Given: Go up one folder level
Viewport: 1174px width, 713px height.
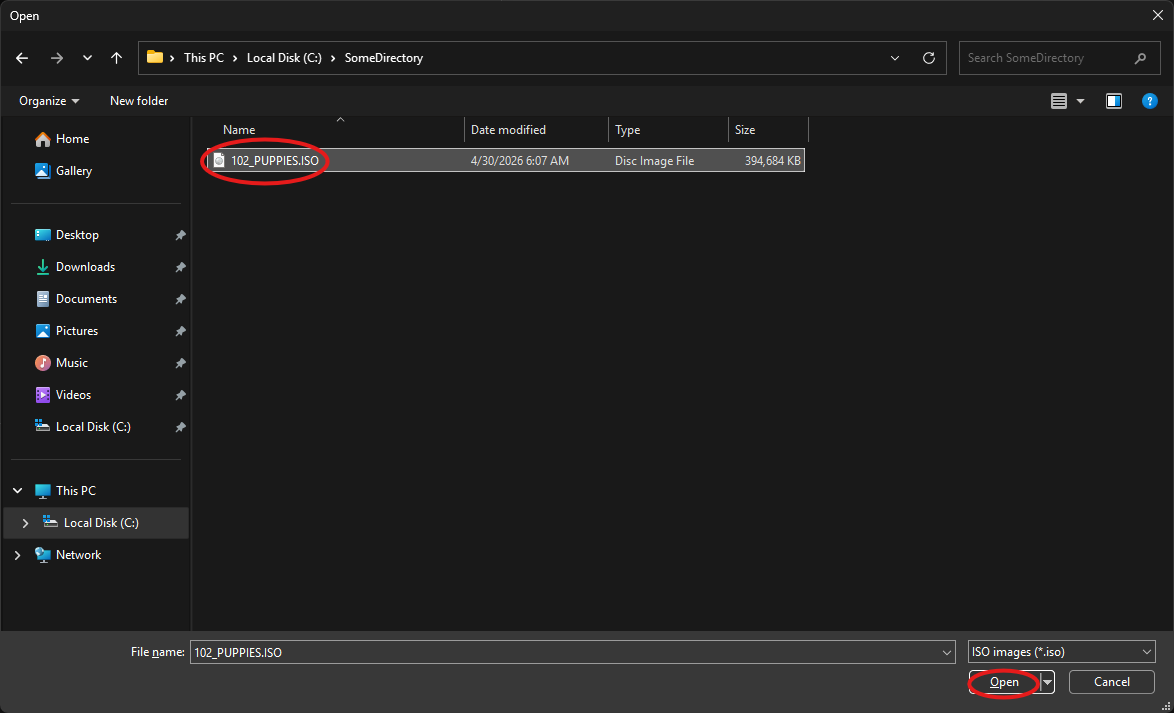Looking at the screenshot, I should coord(116,58).
